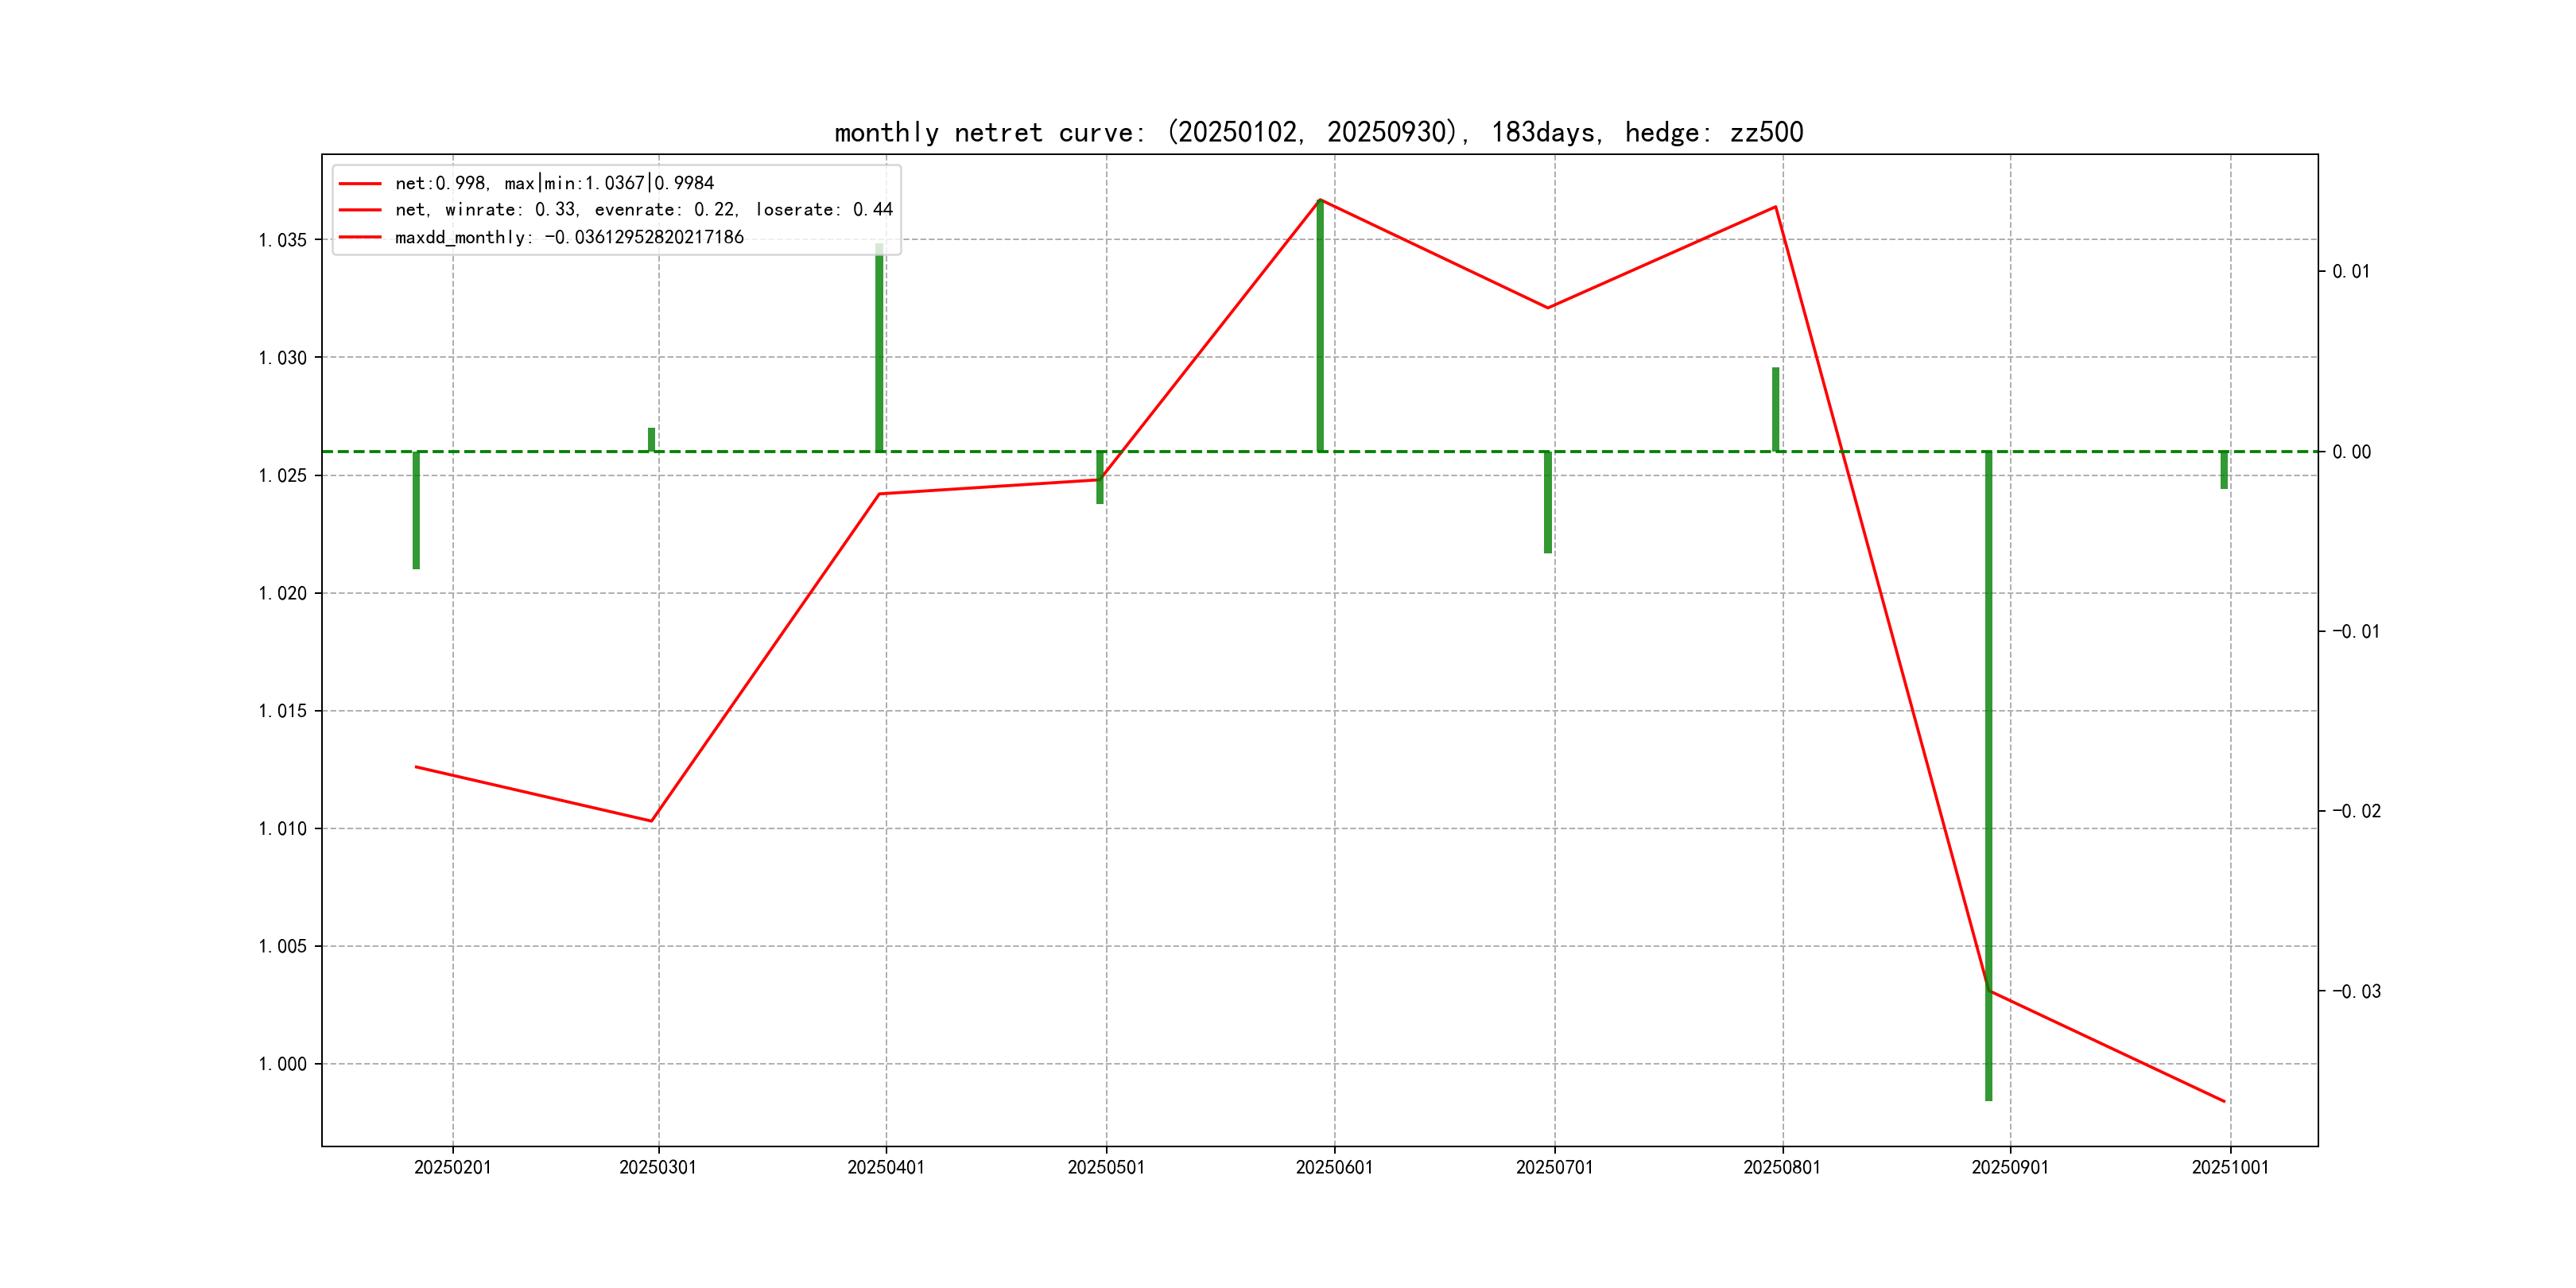The height and width of the screenshot is (1288, 2576).
Task: Click the small green bar near 20250301
Action: pyautogui.click(x=652, y=440)
